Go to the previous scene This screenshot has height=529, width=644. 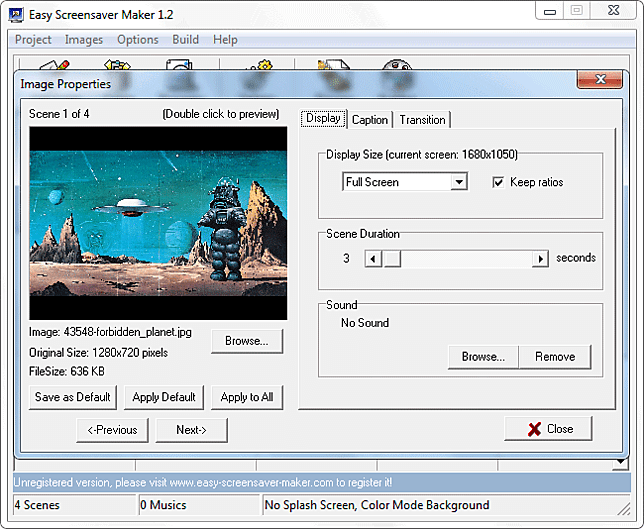pos(112,430)
